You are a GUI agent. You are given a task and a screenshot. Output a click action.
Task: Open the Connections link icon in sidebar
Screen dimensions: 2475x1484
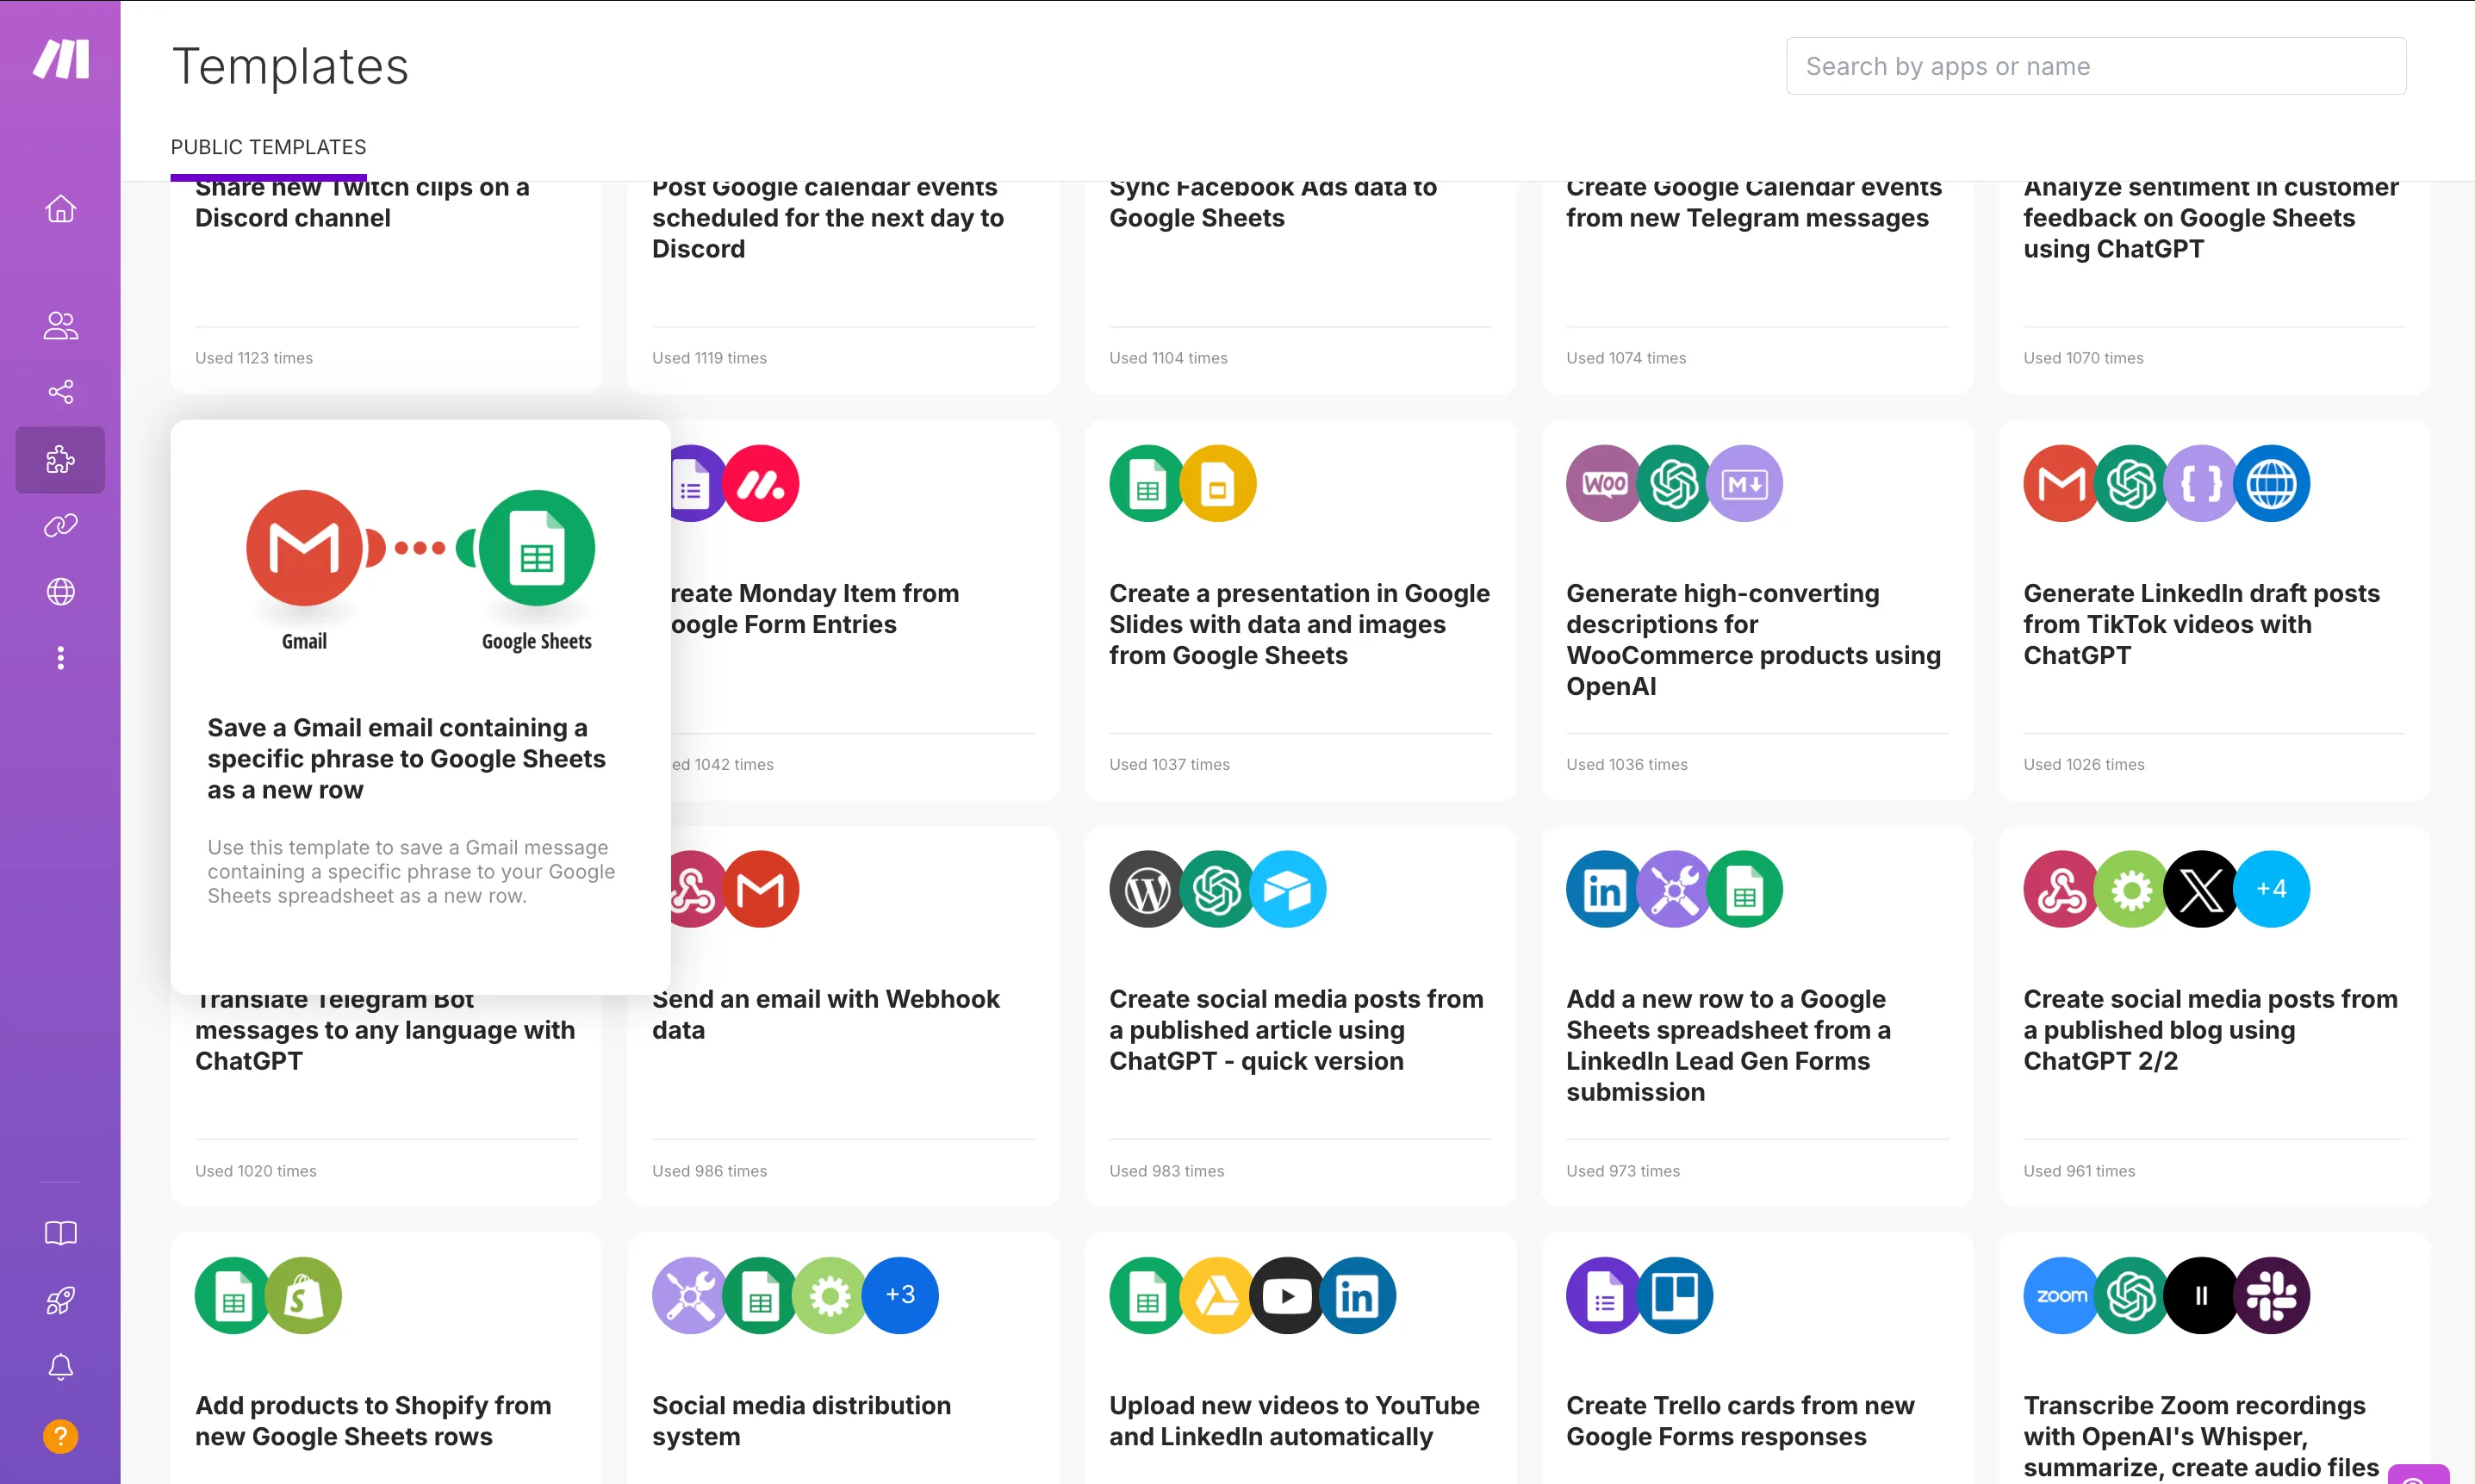pyautogui.click(x=61, y=525)
